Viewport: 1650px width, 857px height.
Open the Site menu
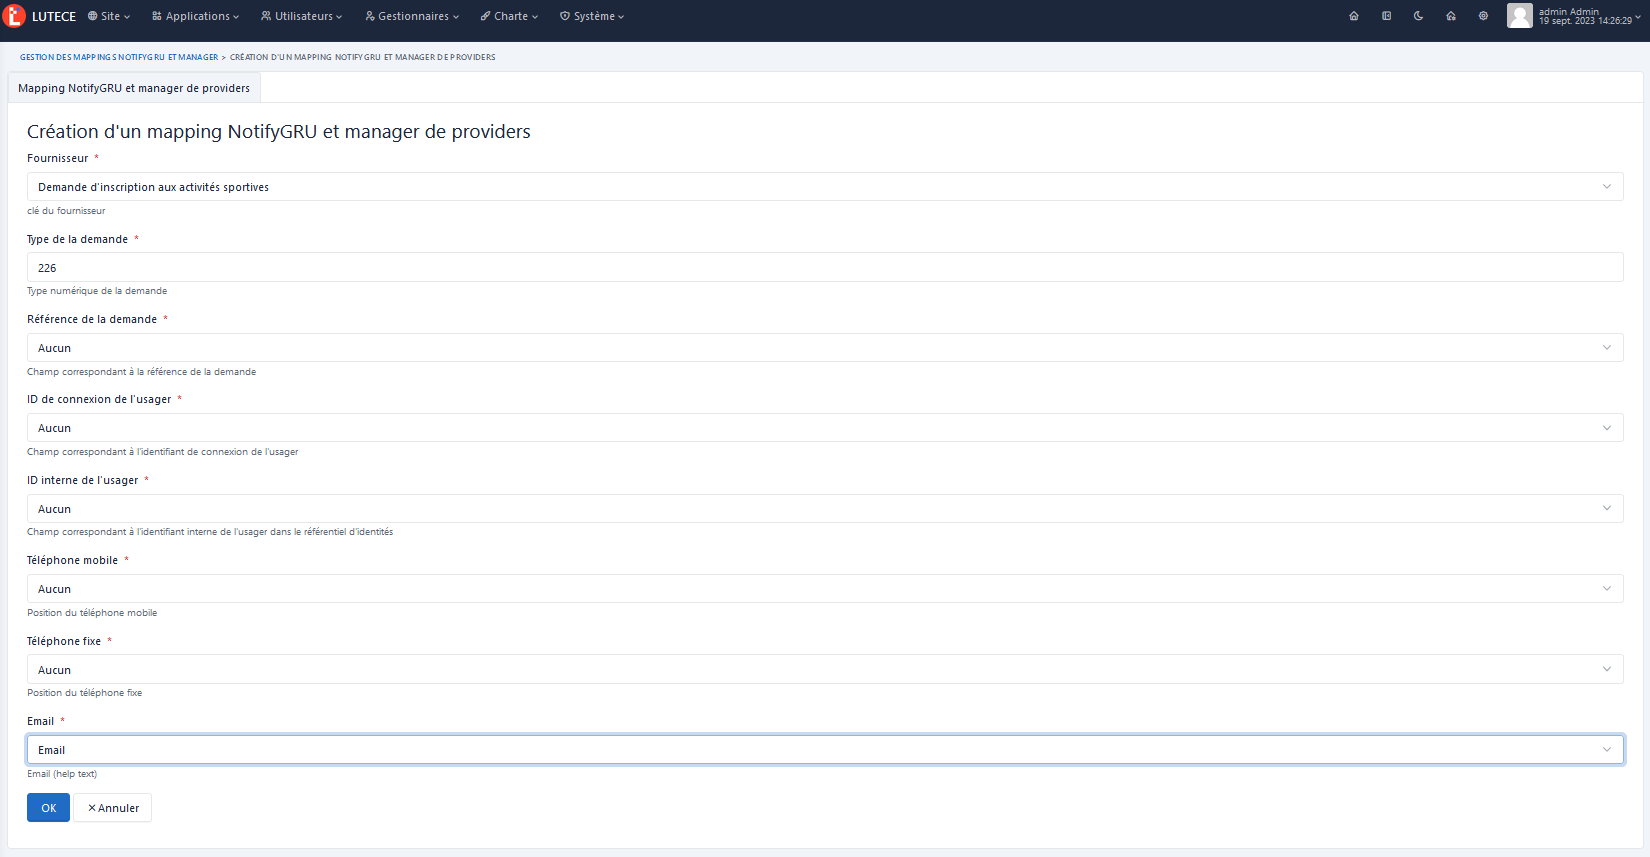pos(109,16)
